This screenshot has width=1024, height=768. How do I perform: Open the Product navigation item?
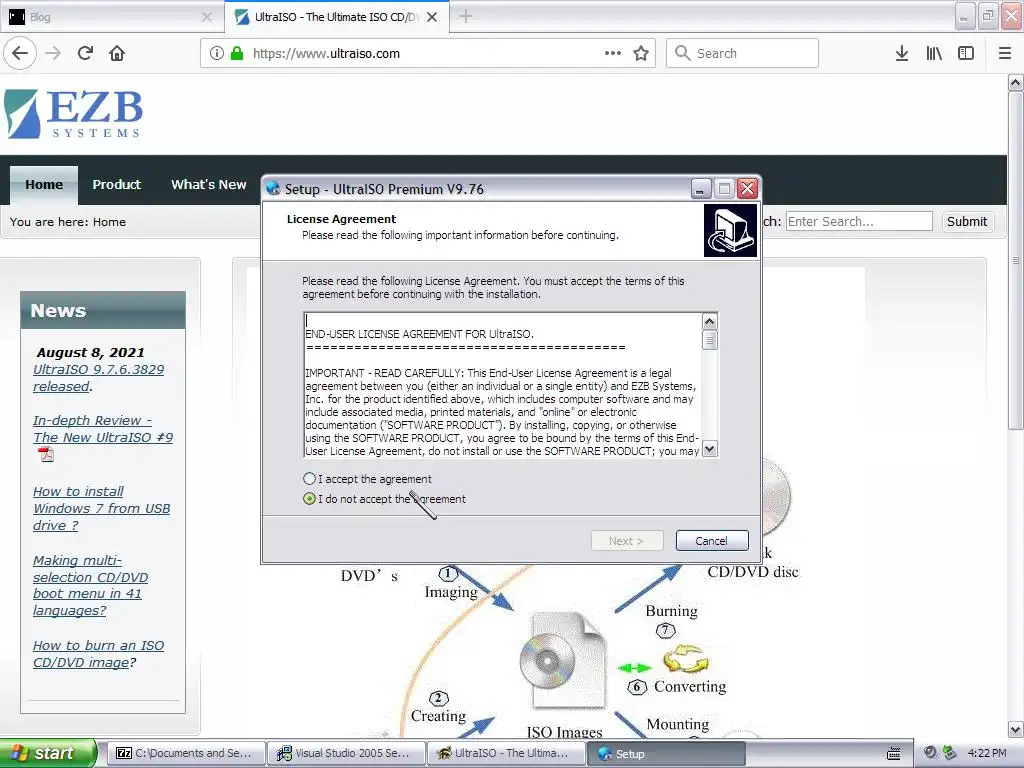(x=116, y=185)
